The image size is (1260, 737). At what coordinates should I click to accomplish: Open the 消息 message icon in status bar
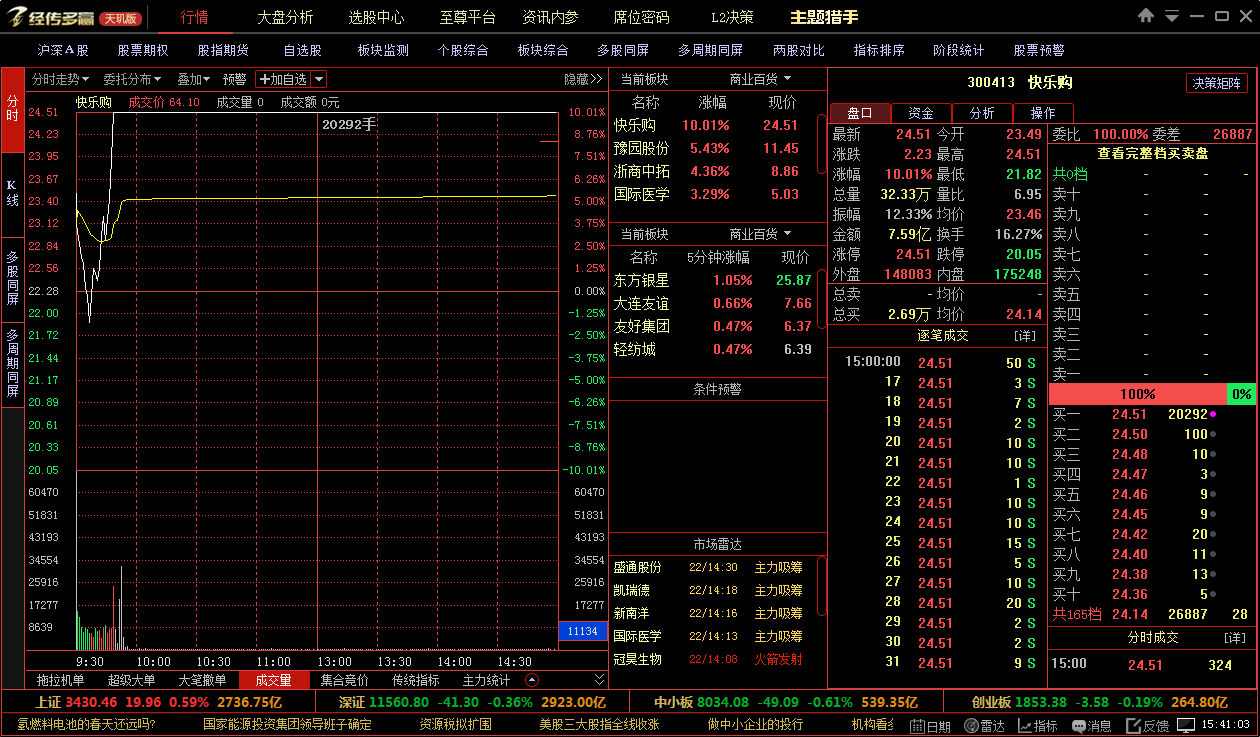point(1092,726)
